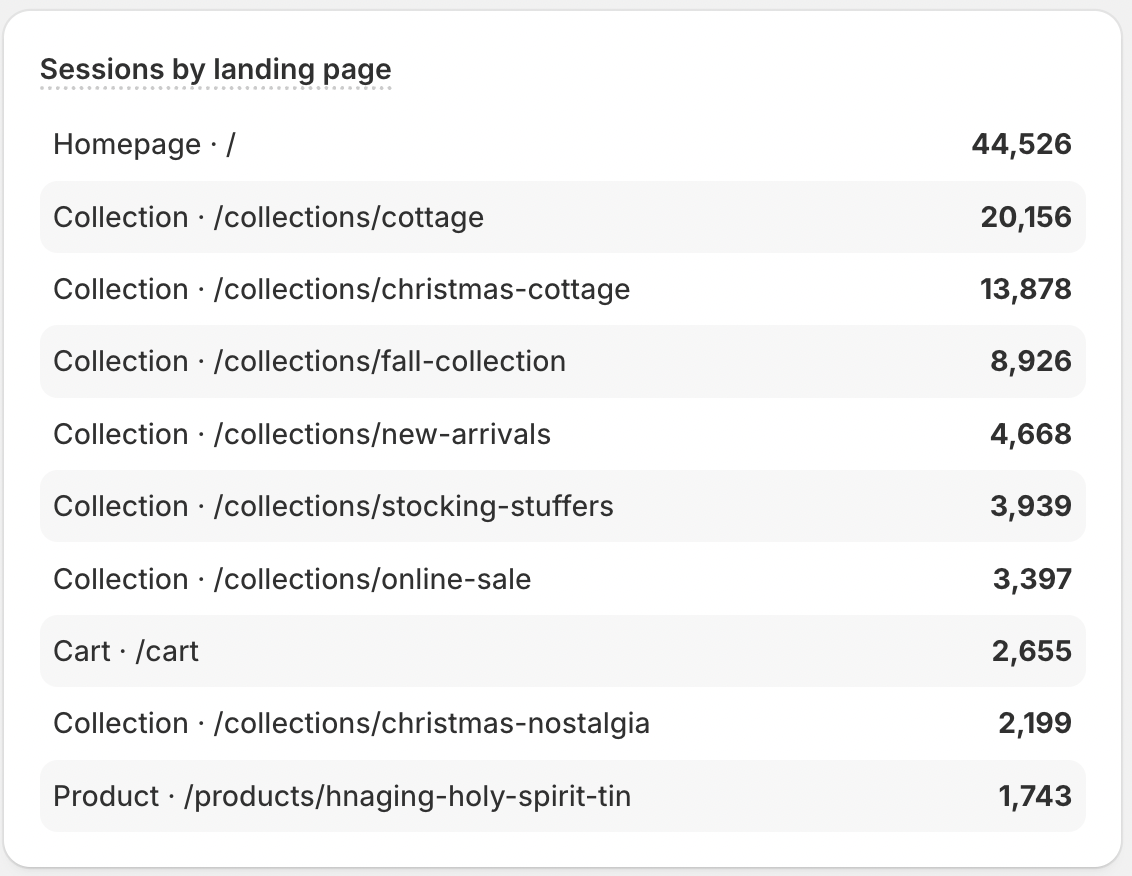Select the 2,655 cart sessions value
The height and width of the screenshot is (876, 1132).
(1030, 651)
